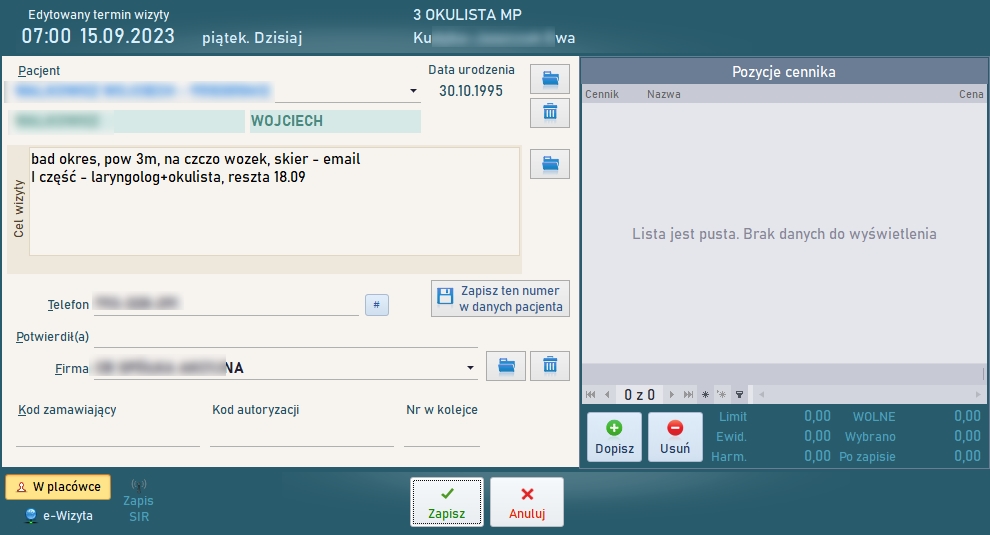Click the filter funnel icon in navigator
Image resolution: width=990 pixels, height=535 pixels.
(x=739, y=394)
